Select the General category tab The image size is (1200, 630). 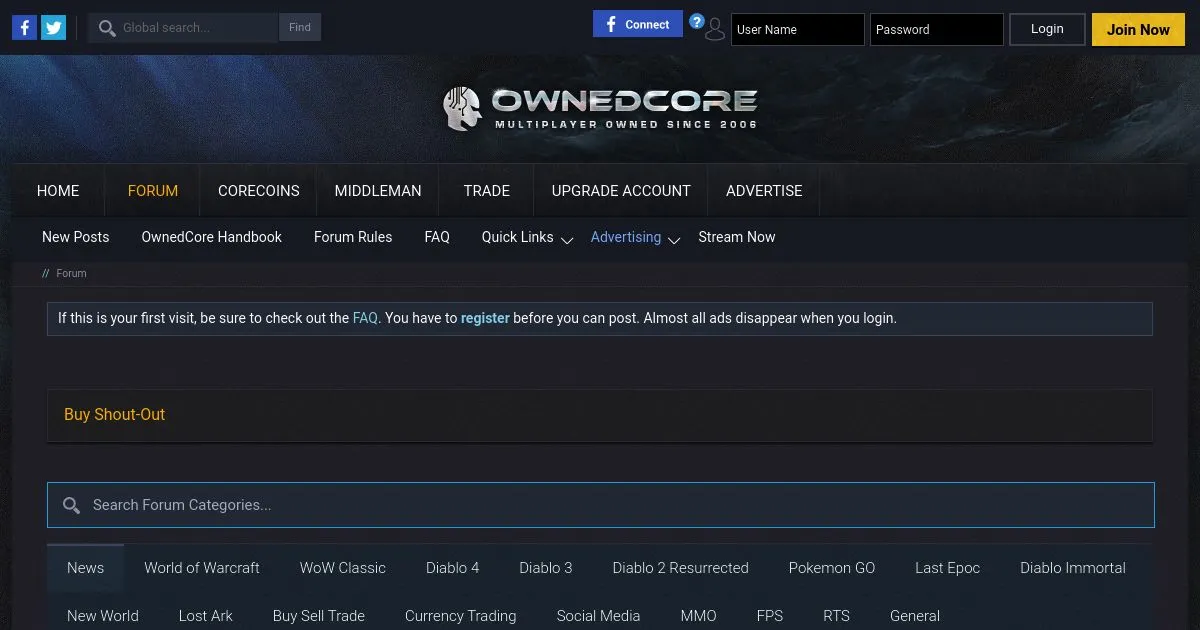point(915,616)
